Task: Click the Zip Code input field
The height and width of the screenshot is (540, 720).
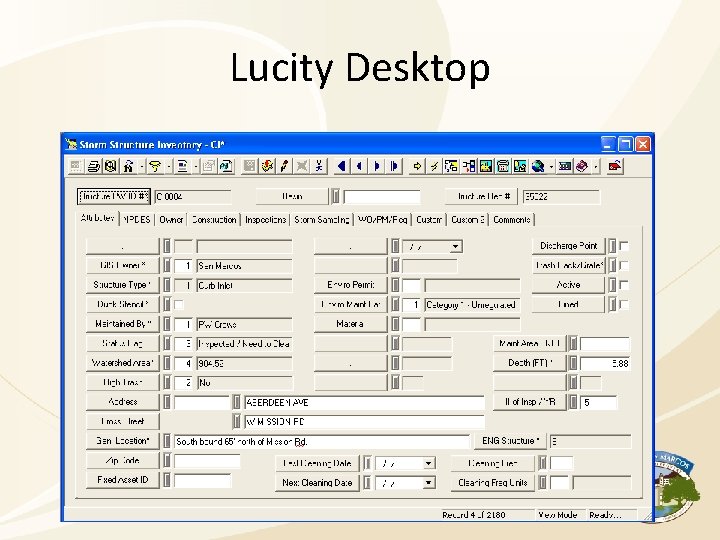Action: click(x=207, y=461)
